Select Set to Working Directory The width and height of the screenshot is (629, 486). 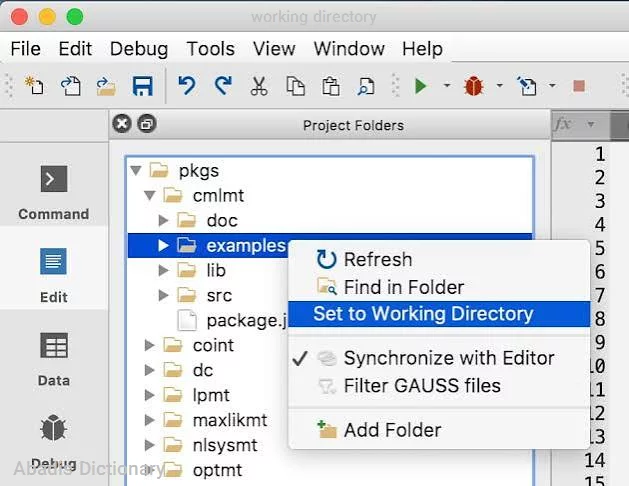point(439,314)
